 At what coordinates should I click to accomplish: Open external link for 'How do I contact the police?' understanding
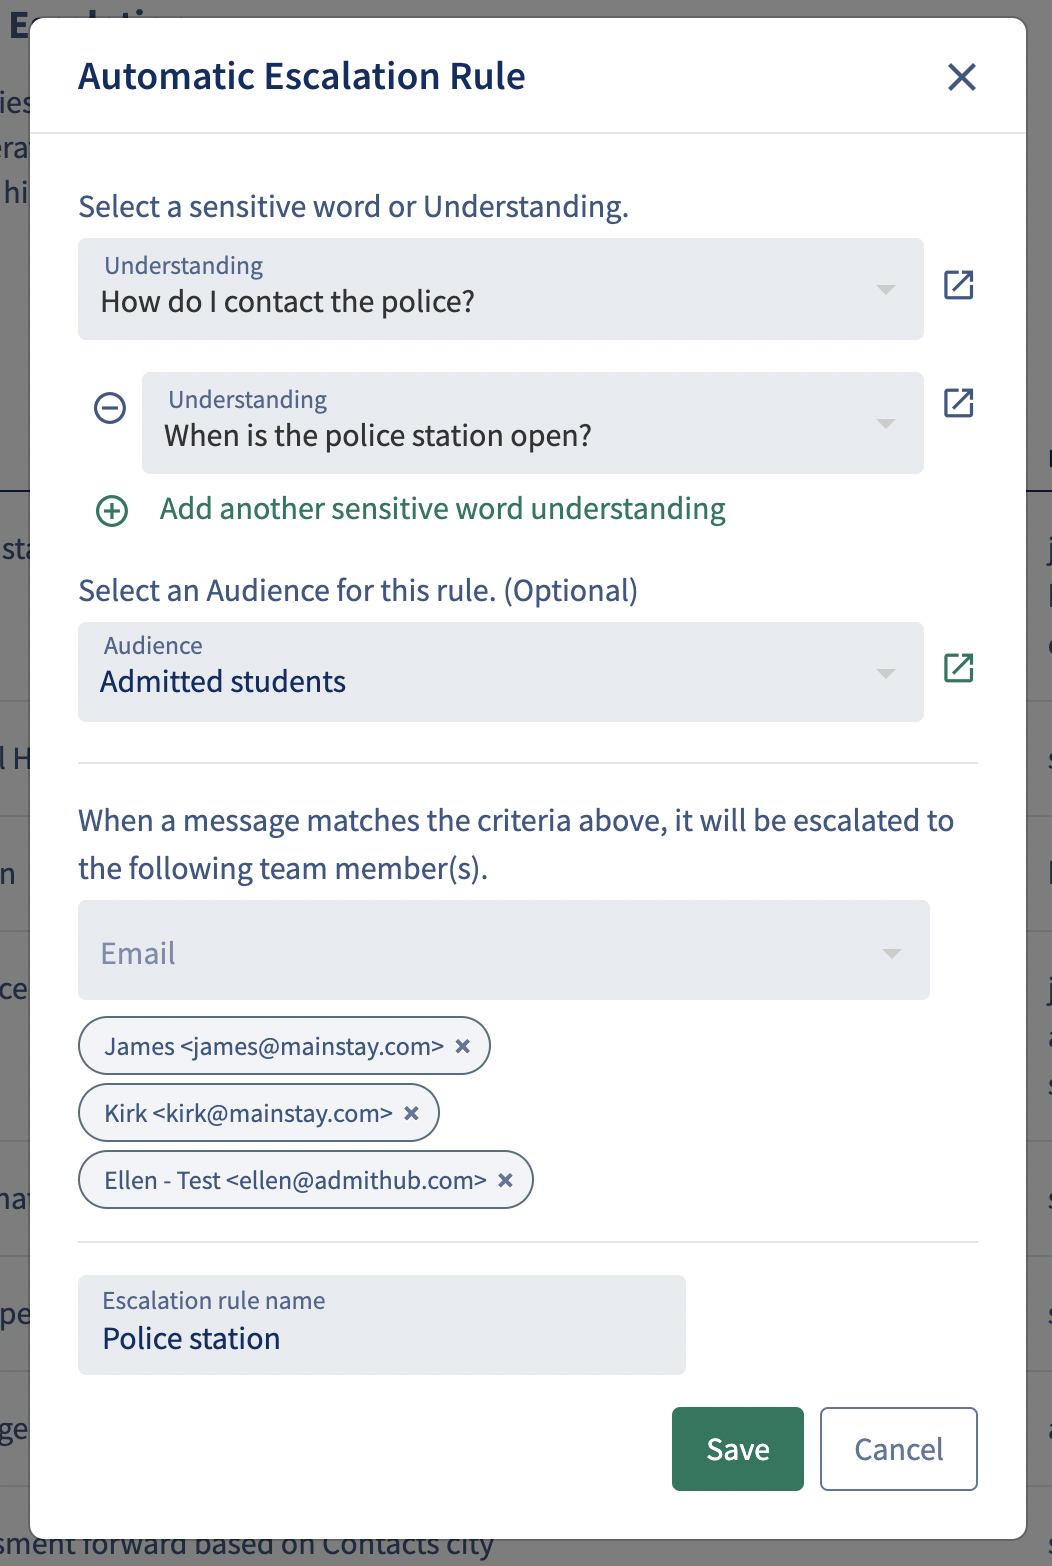[958, 285]
